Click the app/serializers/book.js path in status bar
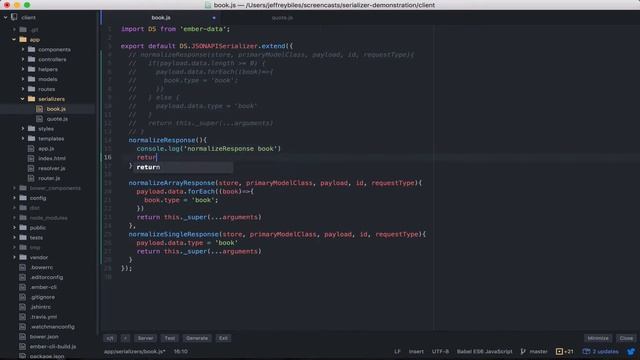The width and height of the screenshot is (640, 360). [134, 351]
